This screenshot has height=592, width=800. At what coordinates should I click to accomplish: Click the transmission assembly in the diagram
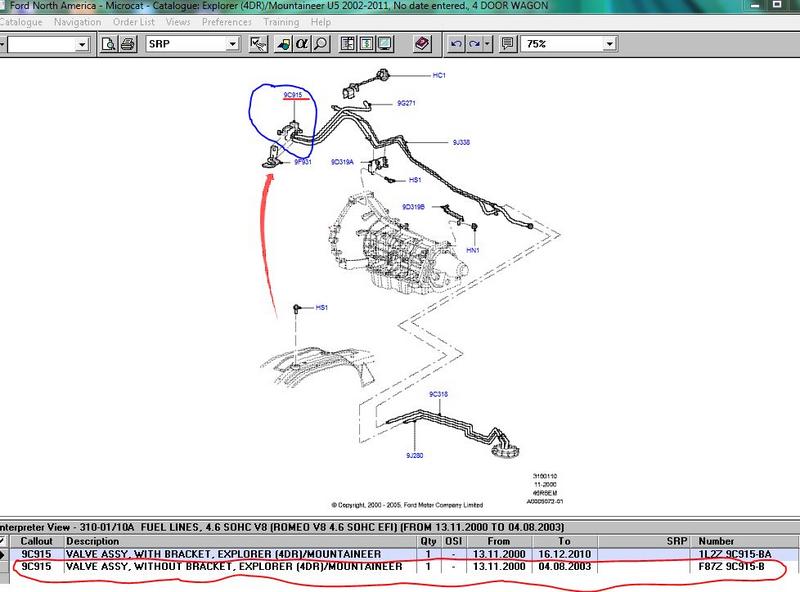click(398, 245)
